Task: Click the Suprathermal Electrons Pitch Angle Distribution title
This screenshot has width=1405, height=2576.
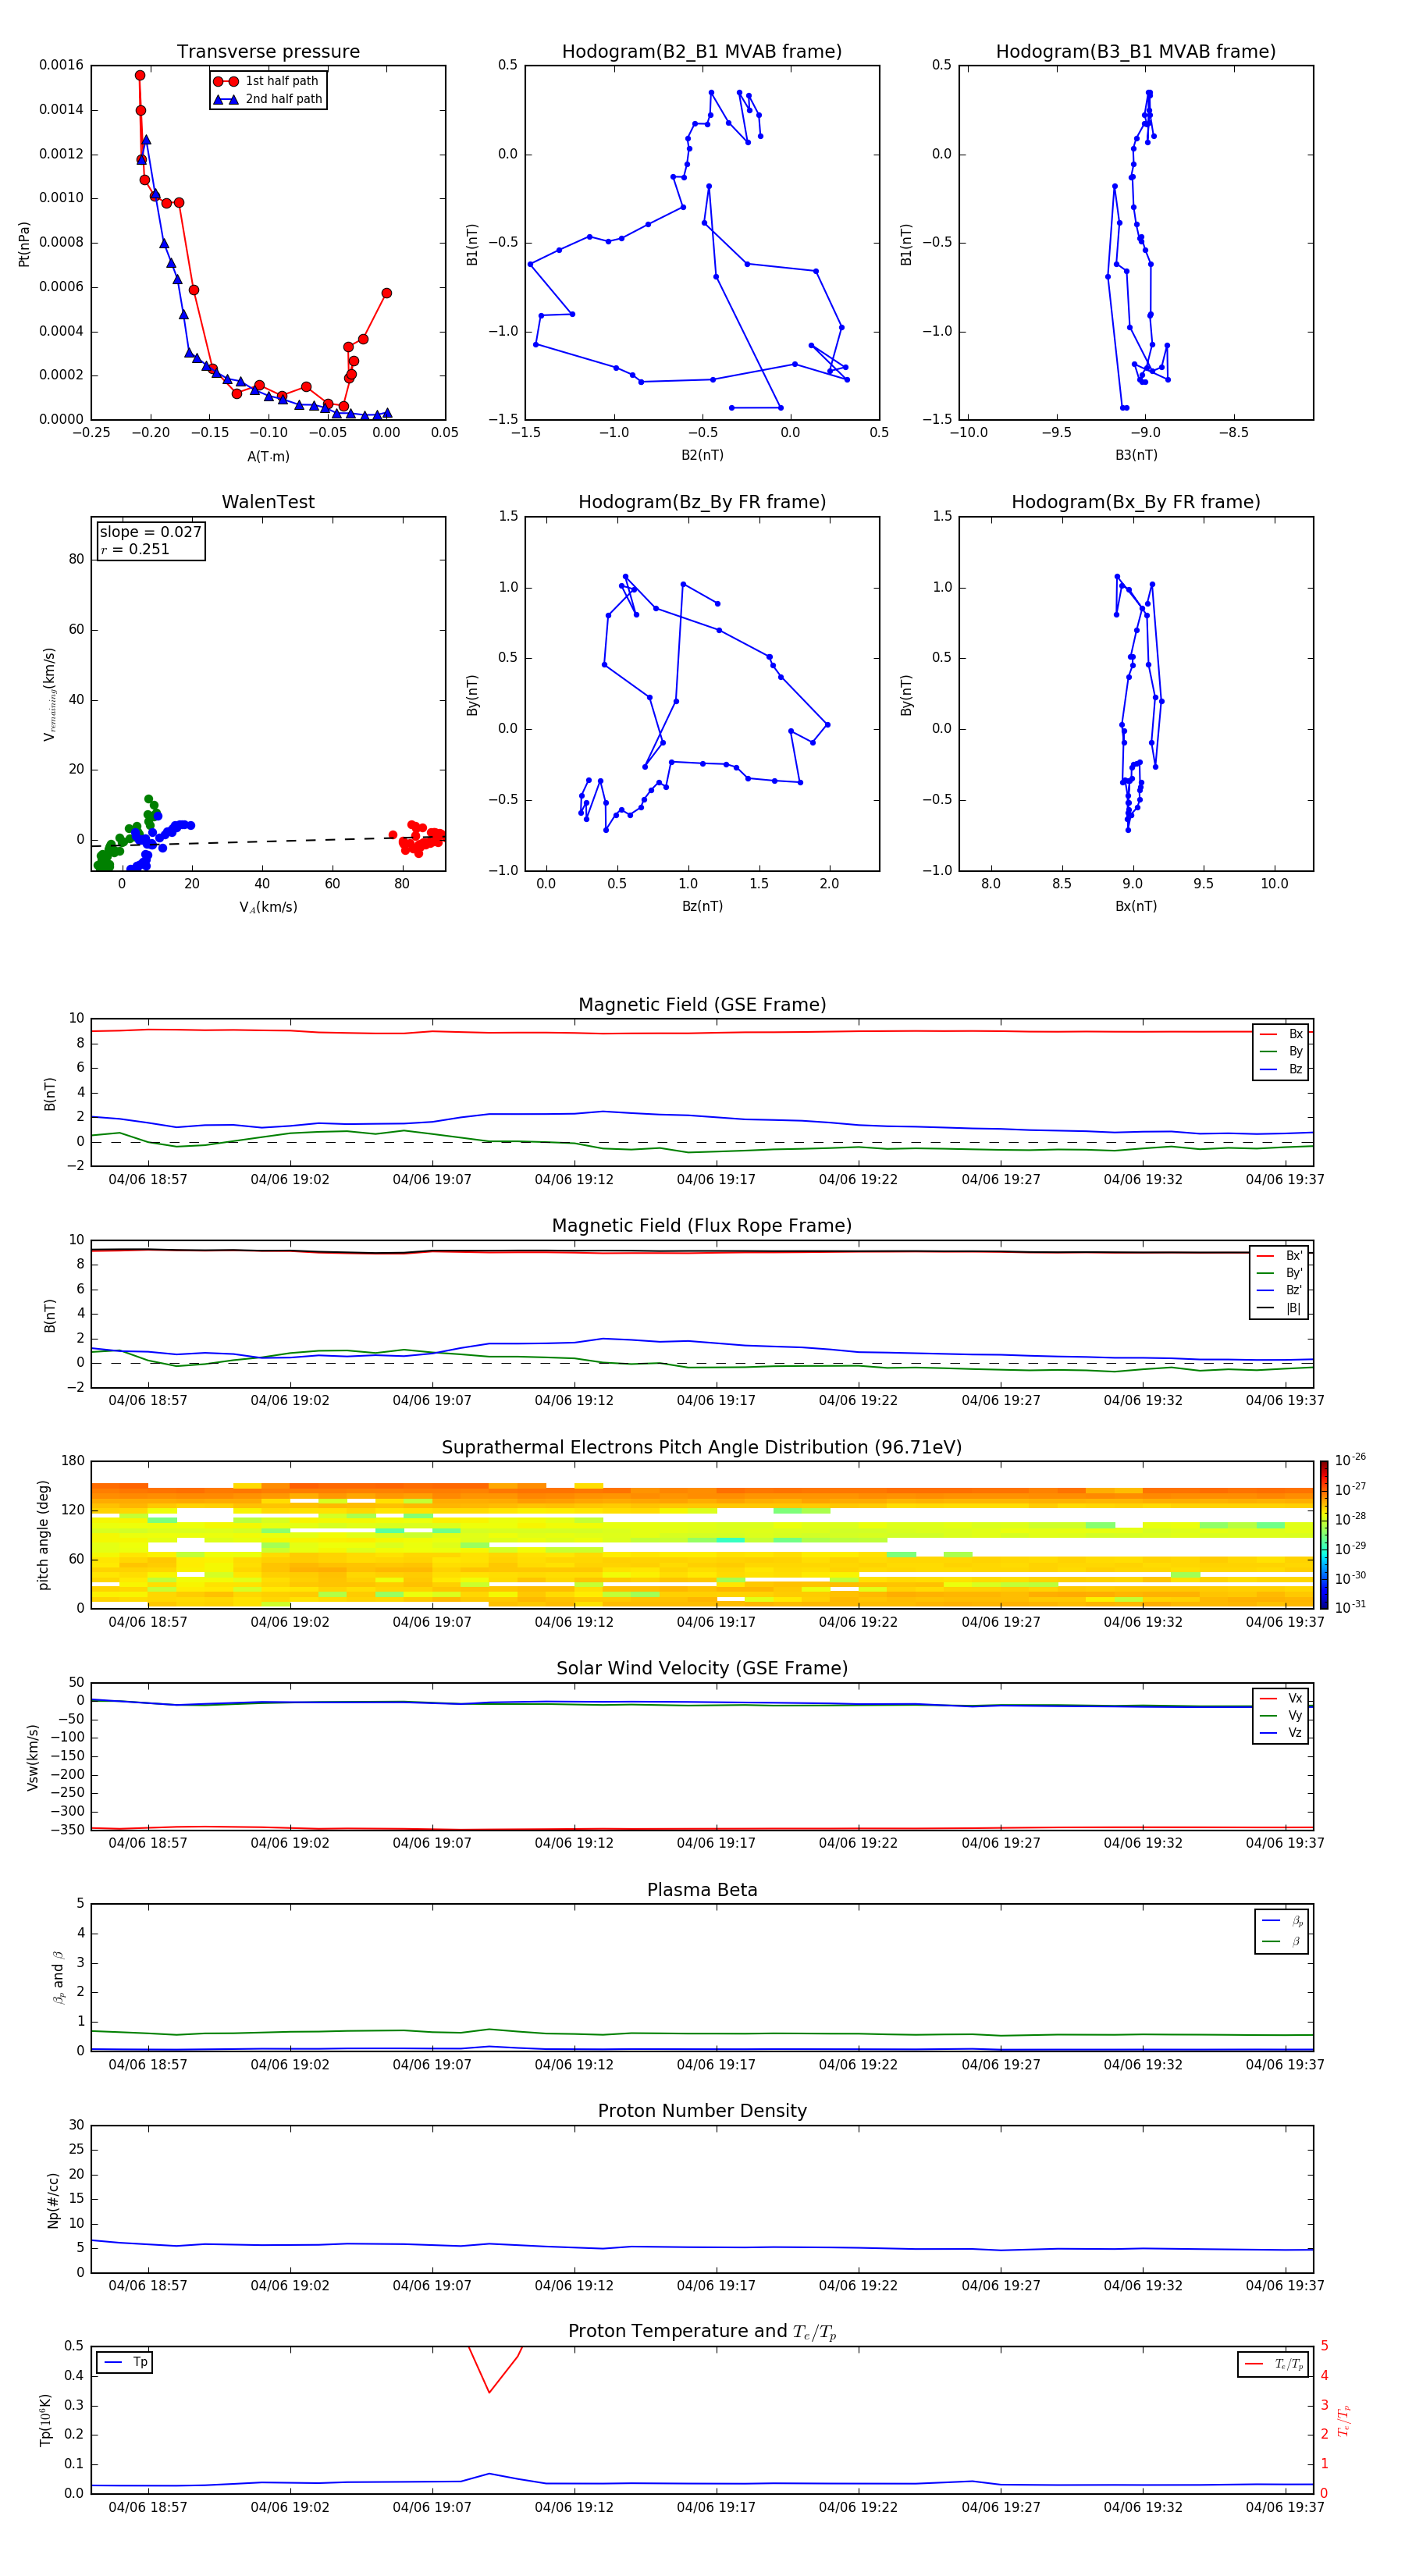Action: point(702,1447)
